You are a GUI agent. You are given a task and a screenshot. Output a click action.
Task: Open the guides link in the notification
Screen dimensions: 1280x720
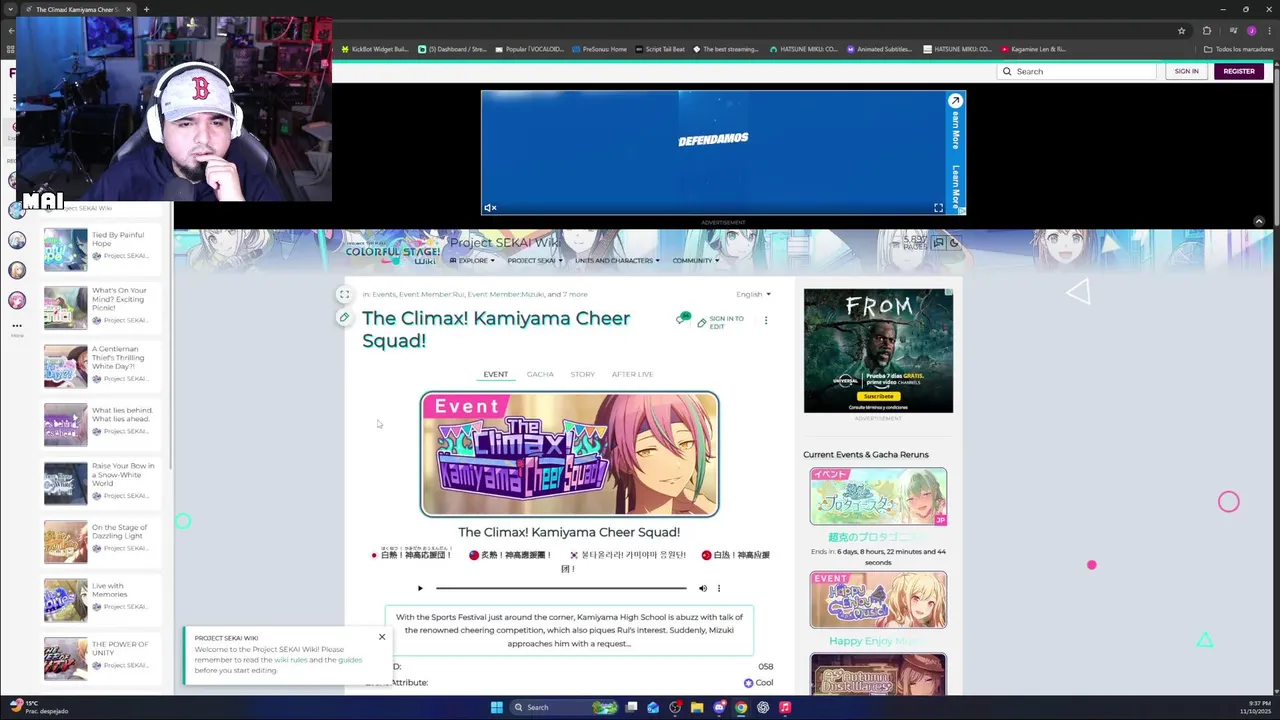(x=350, y=660)
